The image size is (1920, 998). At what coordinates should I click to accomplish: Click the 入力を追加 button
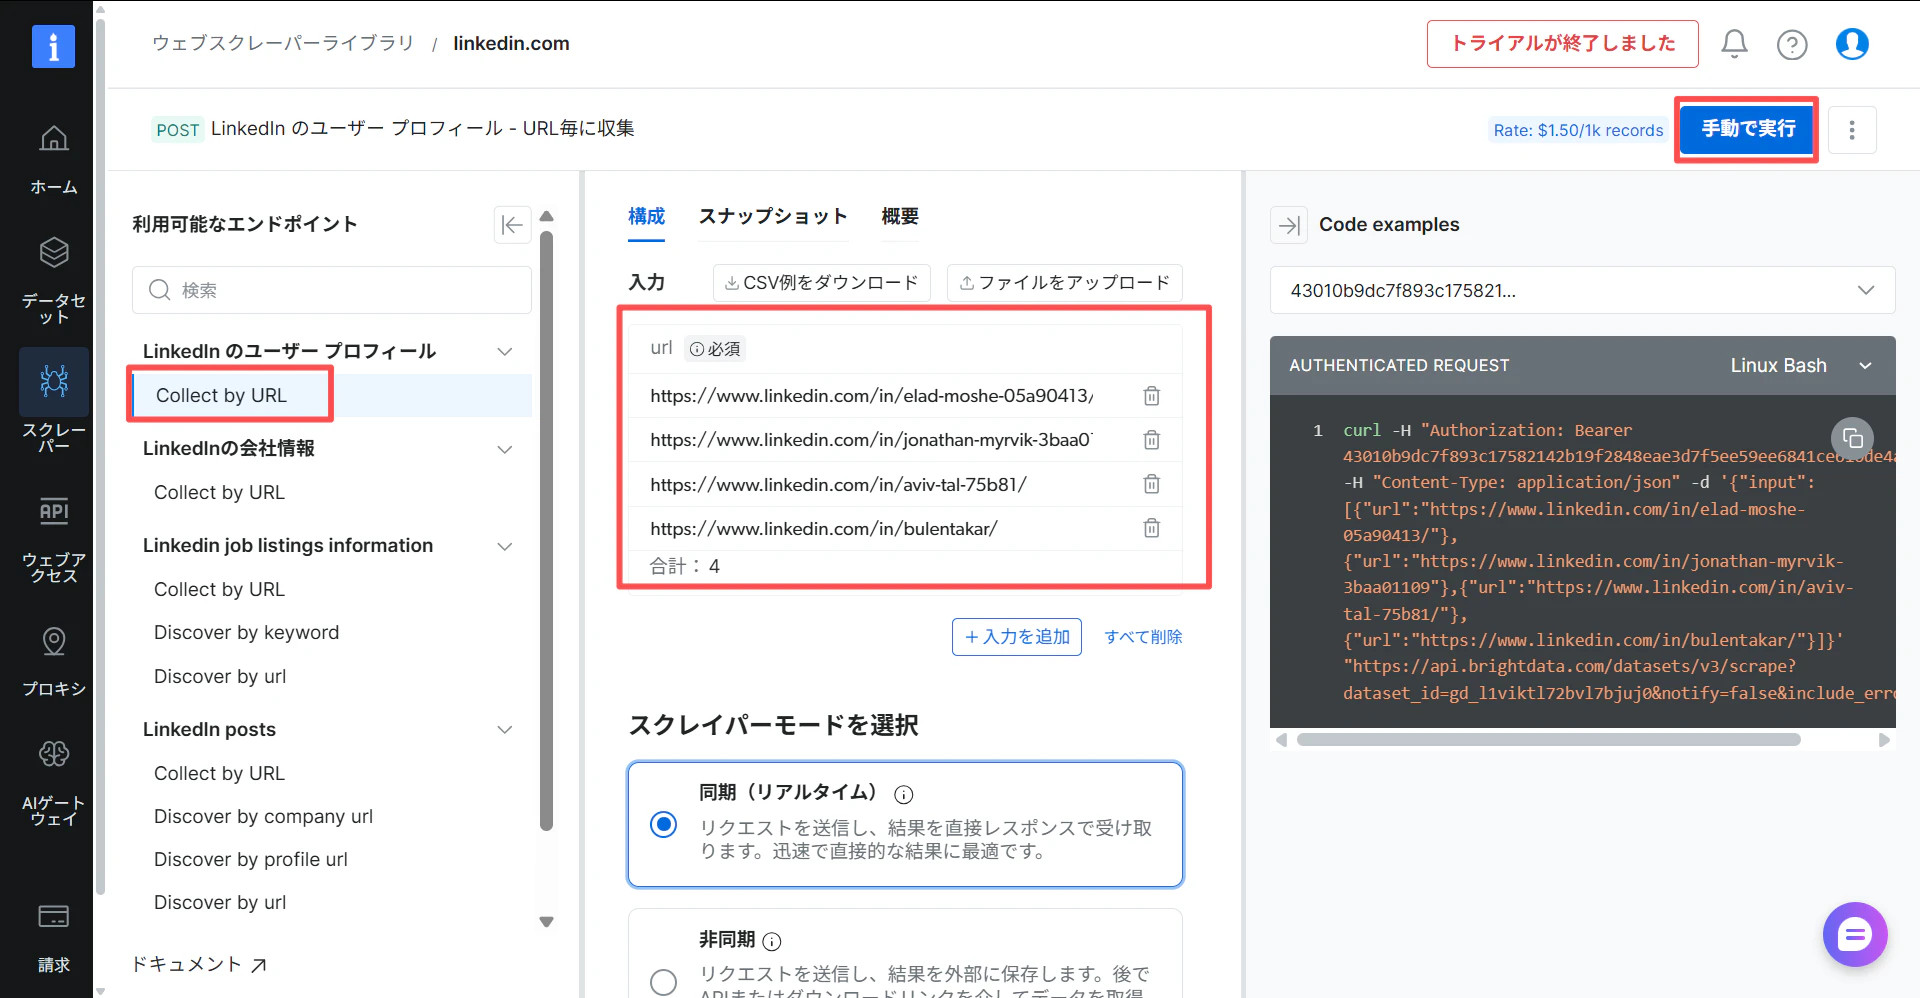coord(1017,637)
